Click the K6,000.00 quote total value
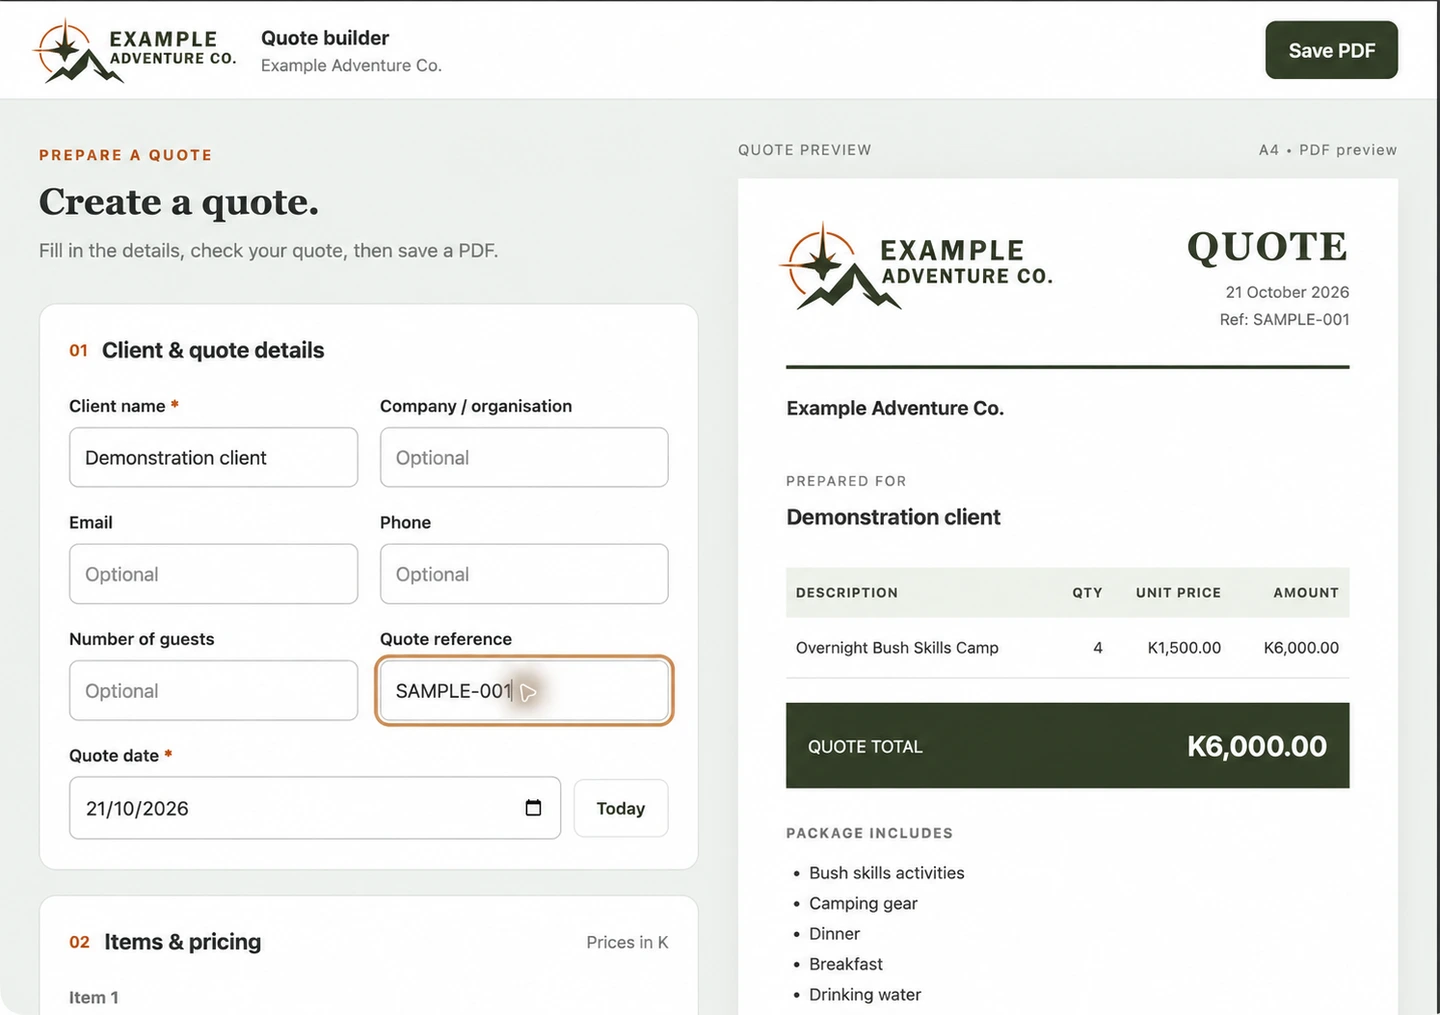1440x1015 pixels. [x=1257, y=746]
